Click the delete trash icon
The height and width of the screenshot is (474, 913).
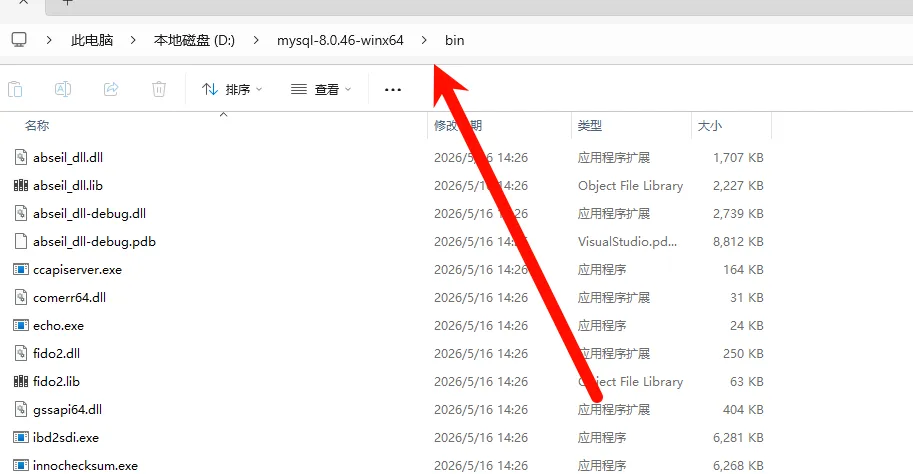click(x=159, y=89)
